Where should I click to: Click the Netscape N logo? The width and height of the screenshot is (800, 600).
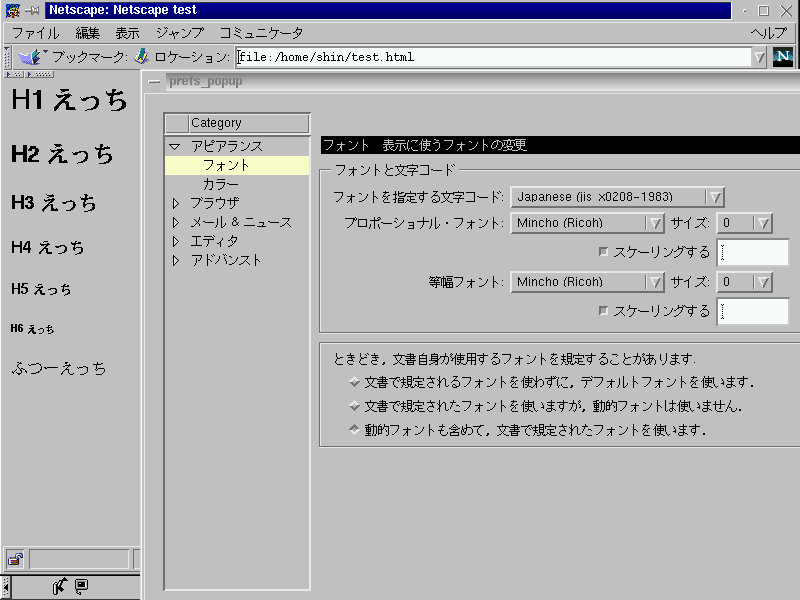(783, 57)
